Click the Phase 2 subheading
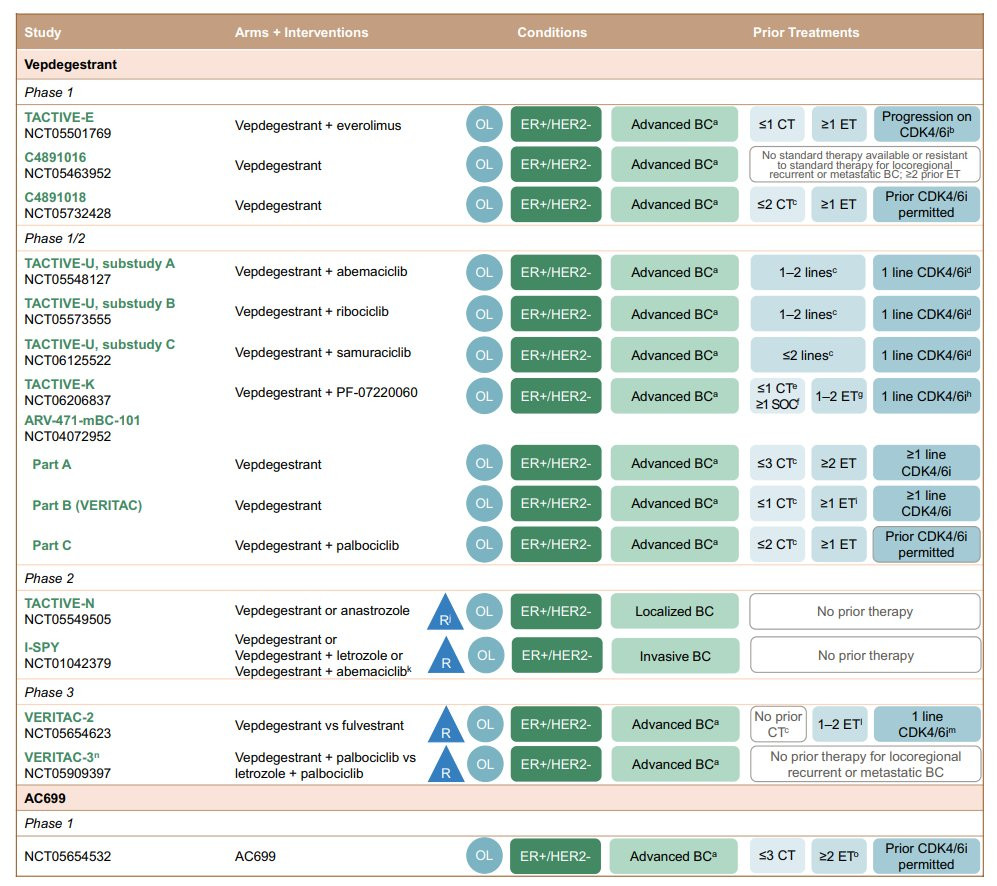Screen dimensions: 997x886 (x=49, y=578)
